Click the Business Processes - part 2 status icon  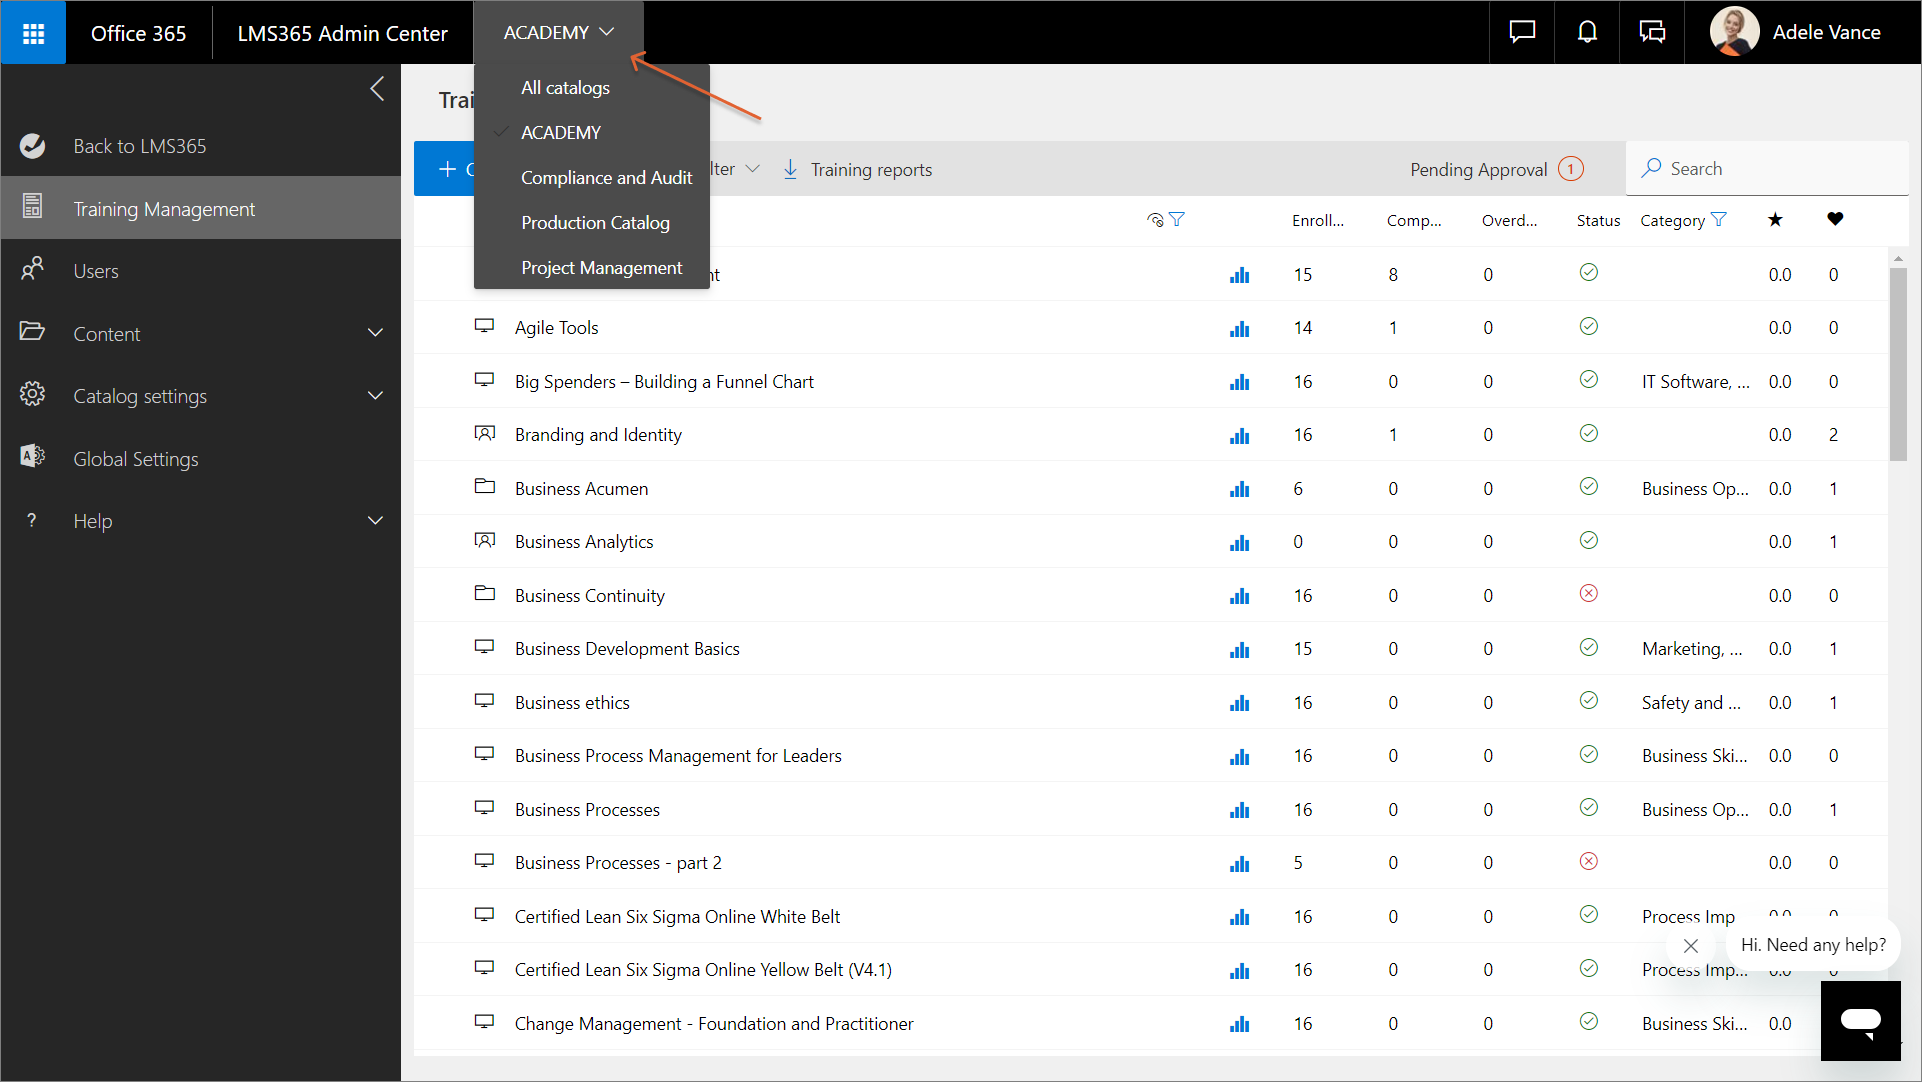click(1588, 861)
